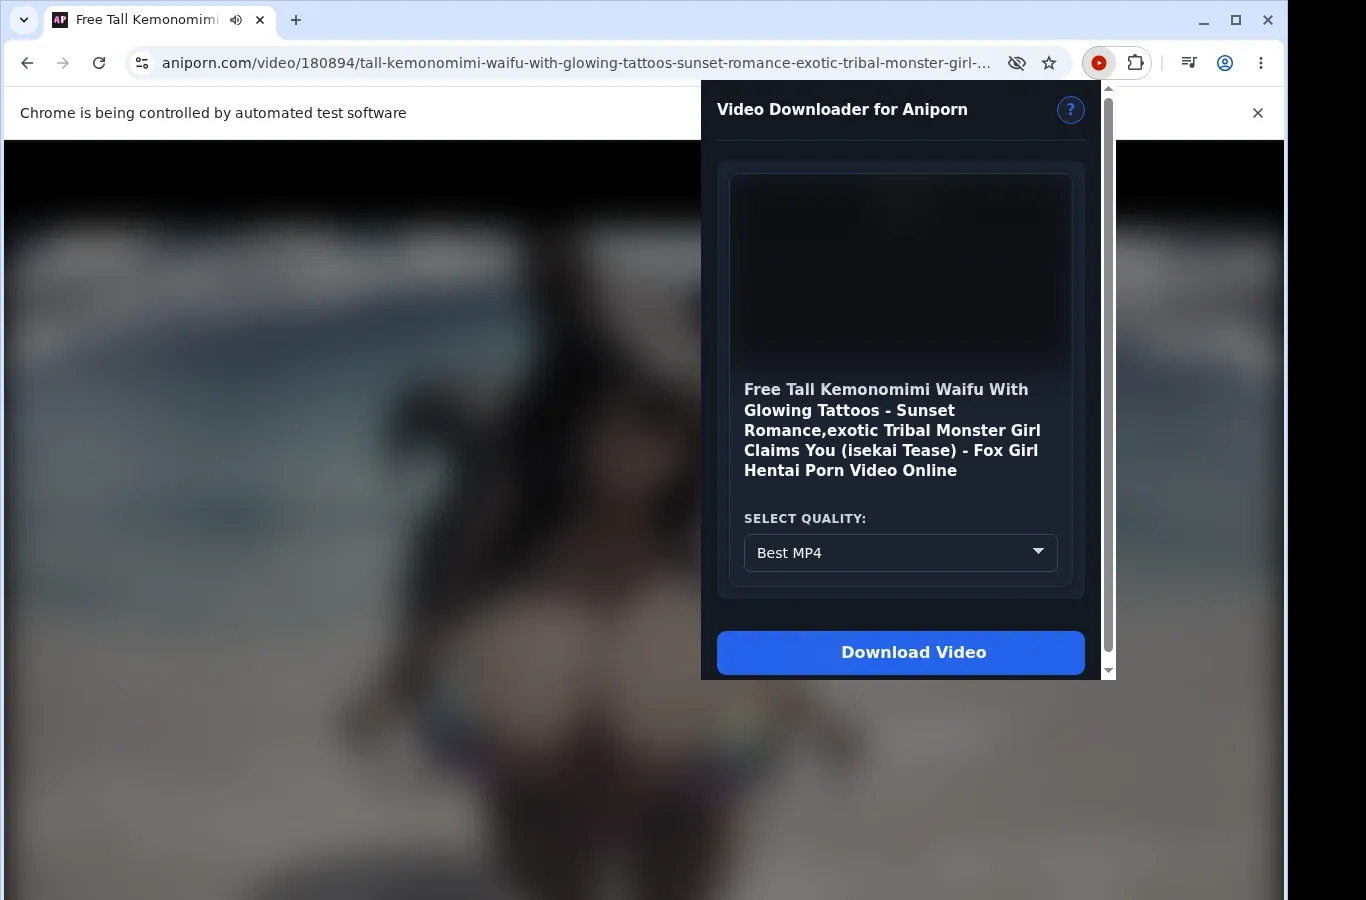
Task: Click the 'SELECT QUALITY:' label
Action: click(805, 519)
